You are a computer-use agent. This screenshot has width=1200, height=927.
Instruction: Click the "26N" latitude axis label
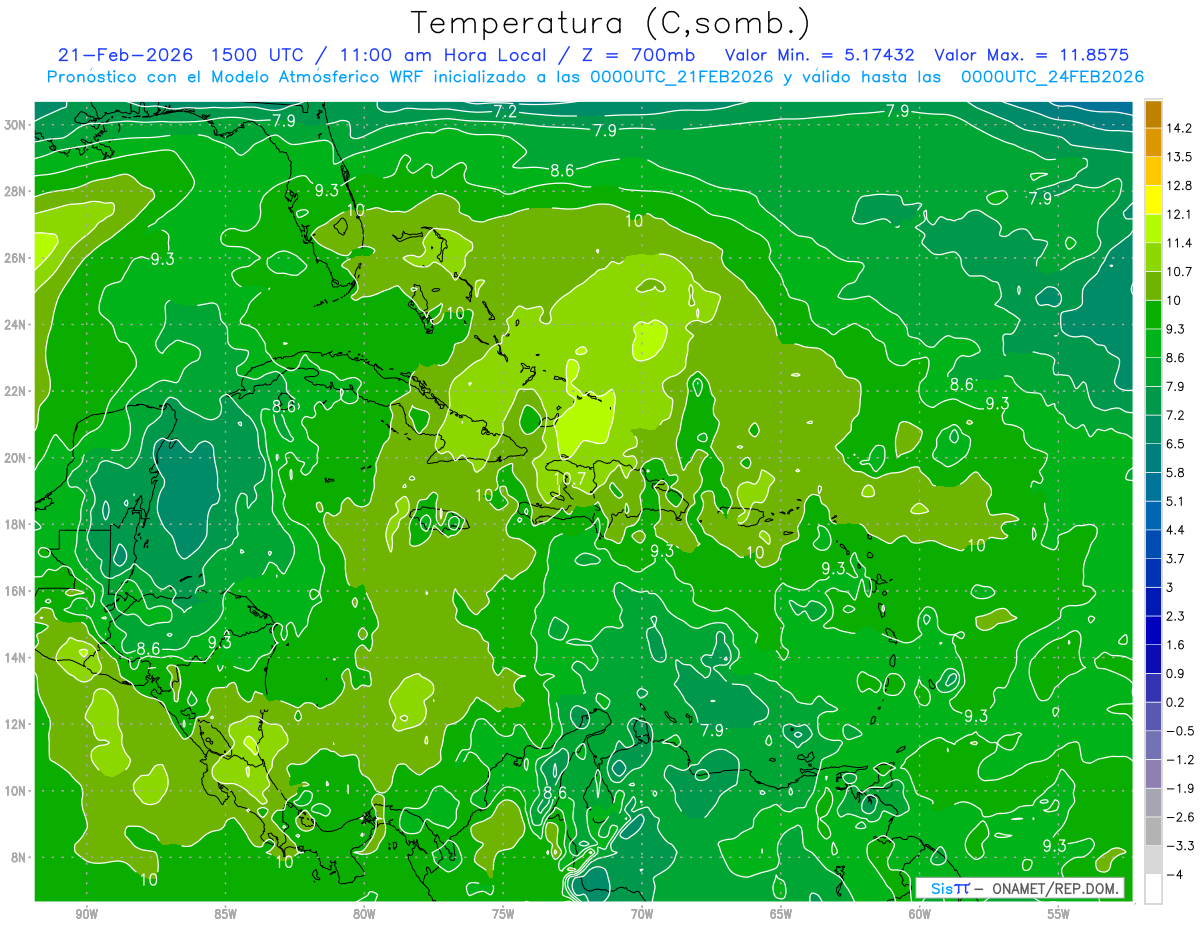point(16,258)
